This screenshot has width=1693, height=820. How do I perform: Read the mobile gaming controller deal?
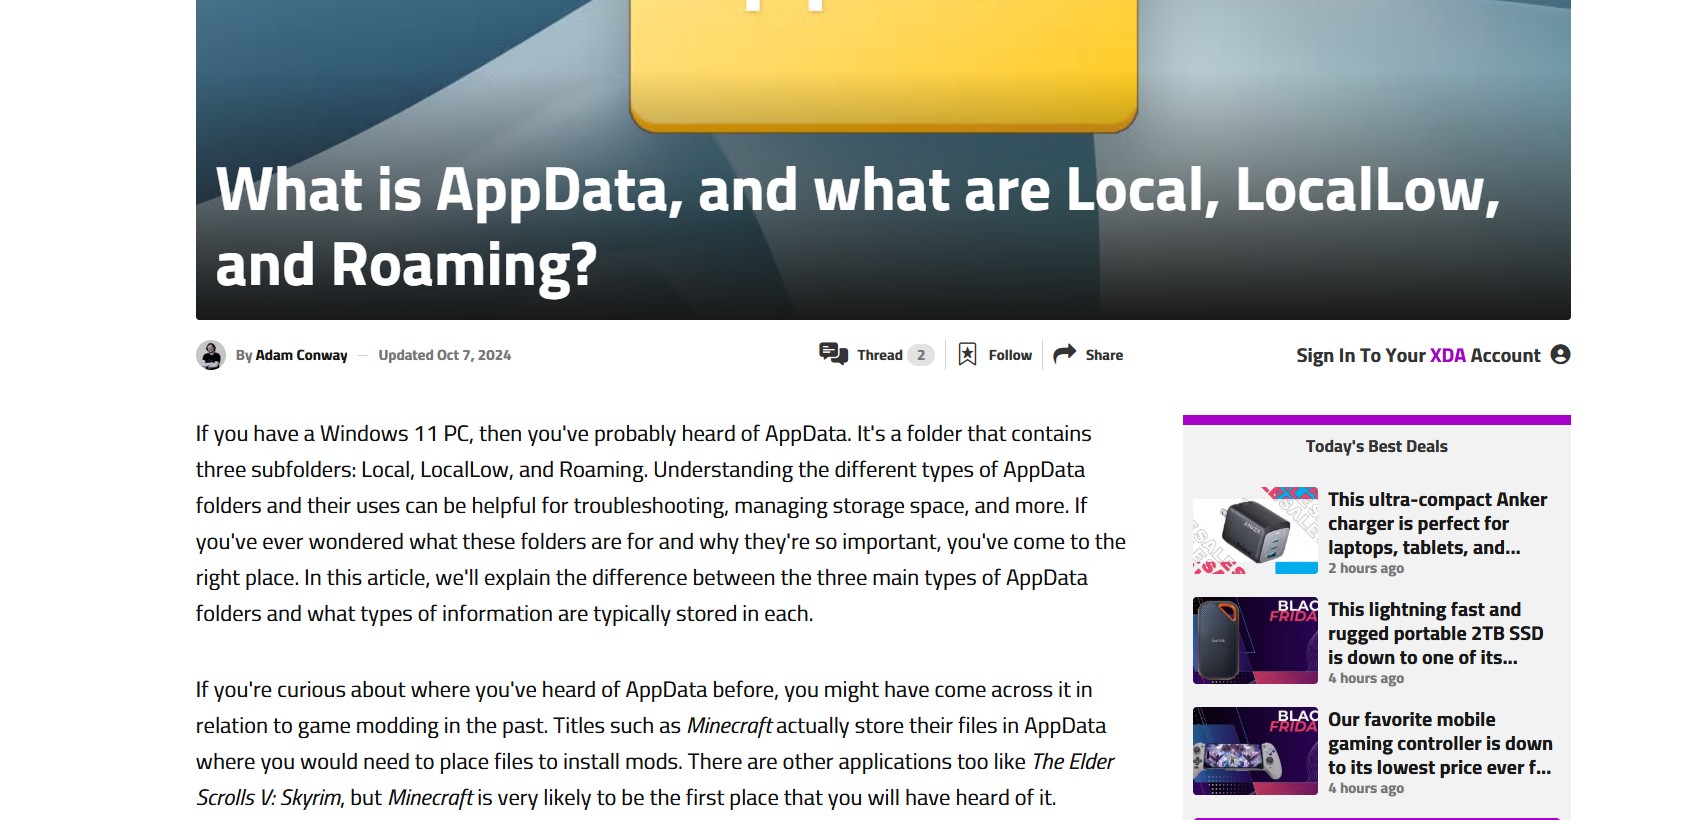pyautogui.click(x=1440, y=743)
